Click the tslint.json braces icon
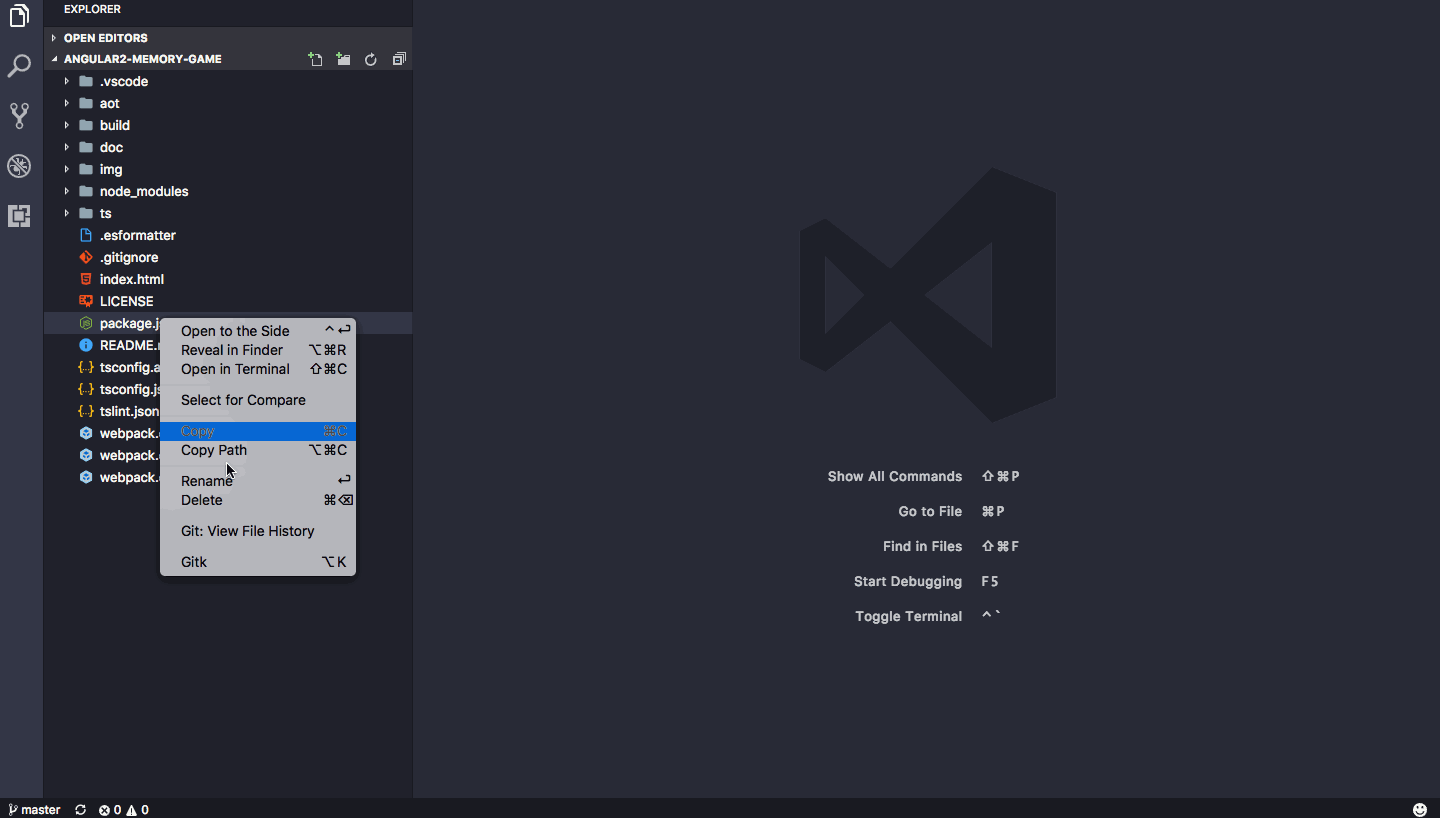The width and height of the screenshot is (1440, 818). [x=86, y=411]
